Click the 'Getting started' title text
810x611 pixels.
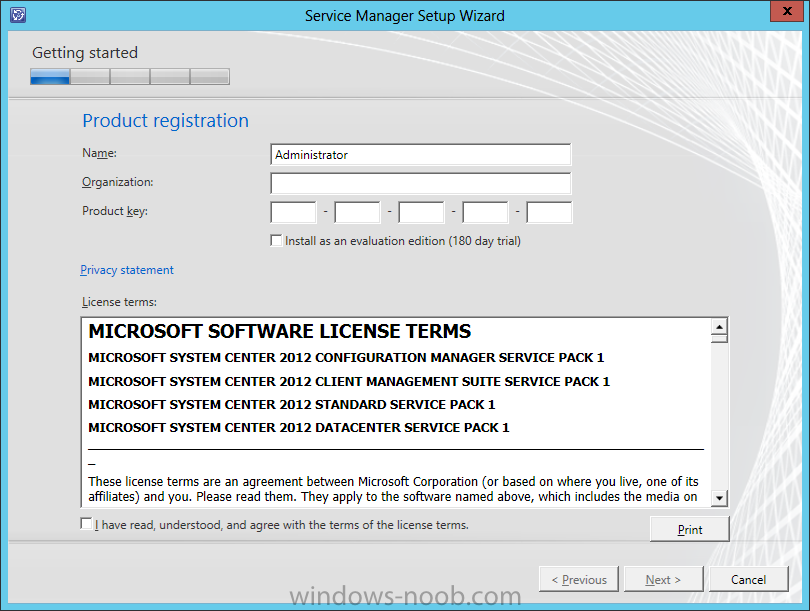coord(85,53)
